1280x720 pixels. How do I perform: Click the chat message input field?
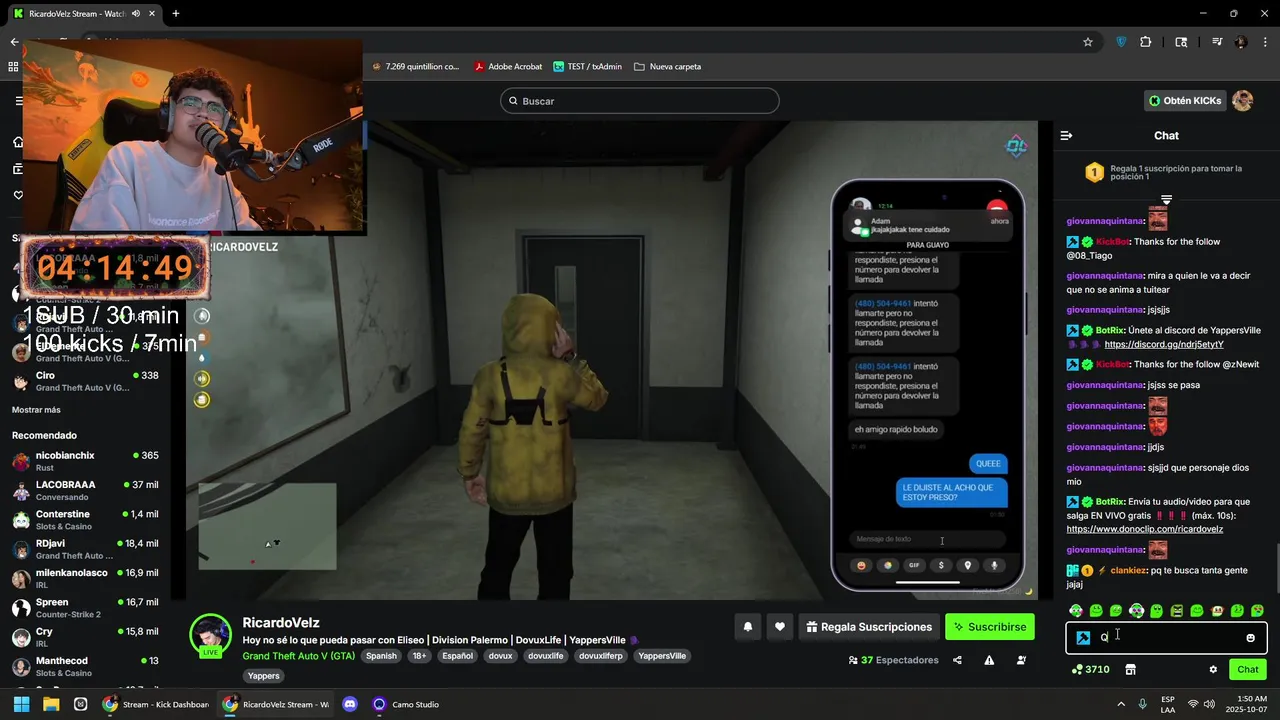tap(1166, 638)
